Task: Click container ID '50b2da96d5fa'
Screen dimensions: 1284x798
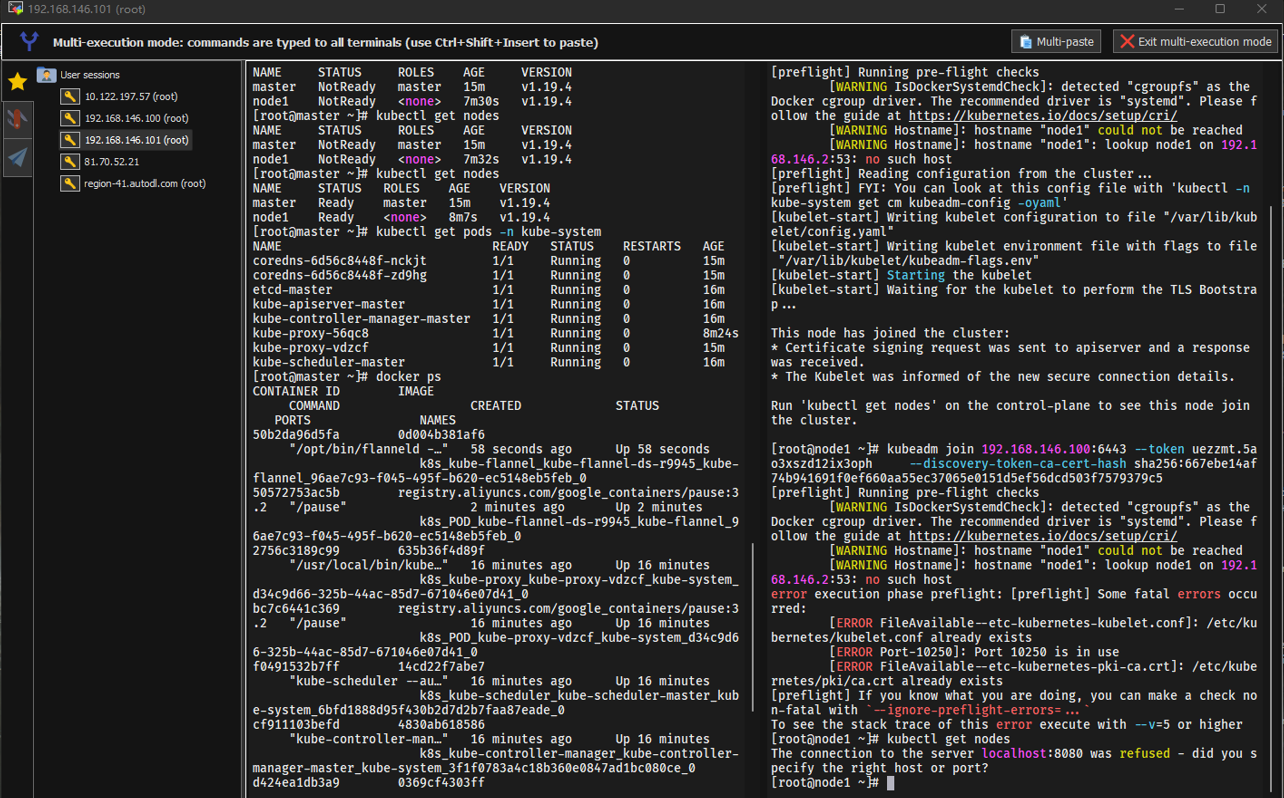Action: click(x=296, y=435)
